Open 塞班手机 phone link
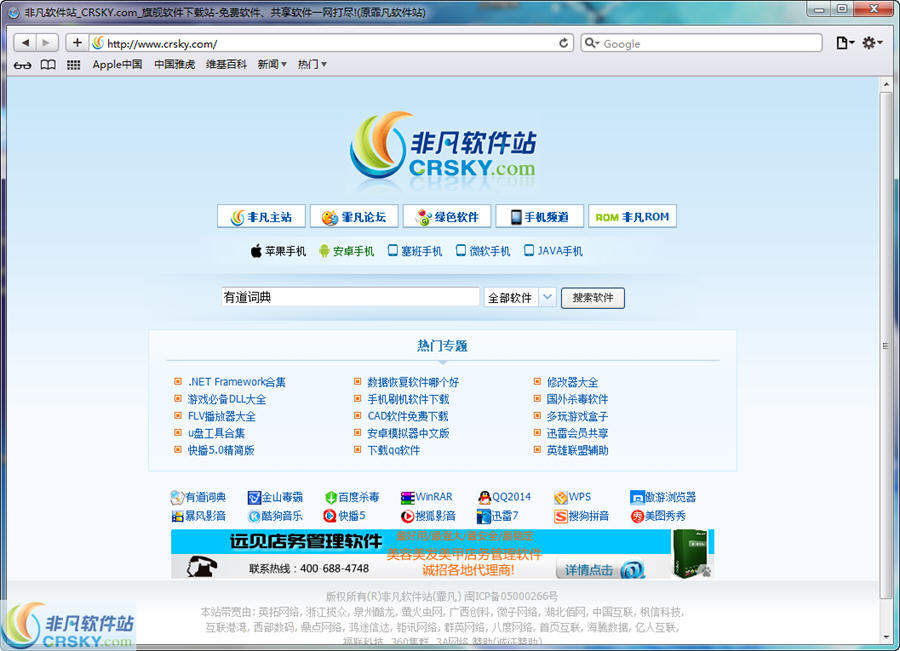The image size is (900, 651). click(415, 251)
